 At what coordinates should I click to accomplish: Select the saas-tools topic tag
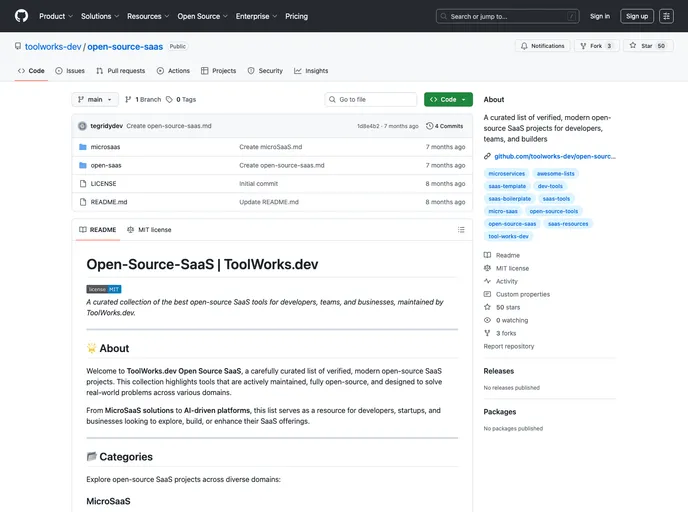[556, 199]
